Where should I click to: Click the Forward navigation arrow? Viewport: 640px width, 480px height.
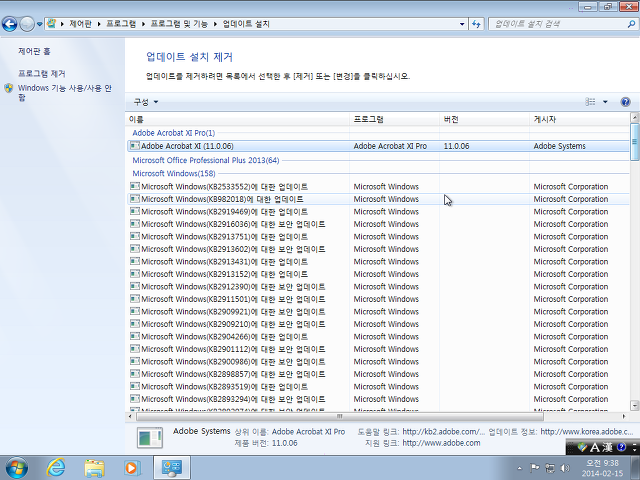click(x=27, y=24)
